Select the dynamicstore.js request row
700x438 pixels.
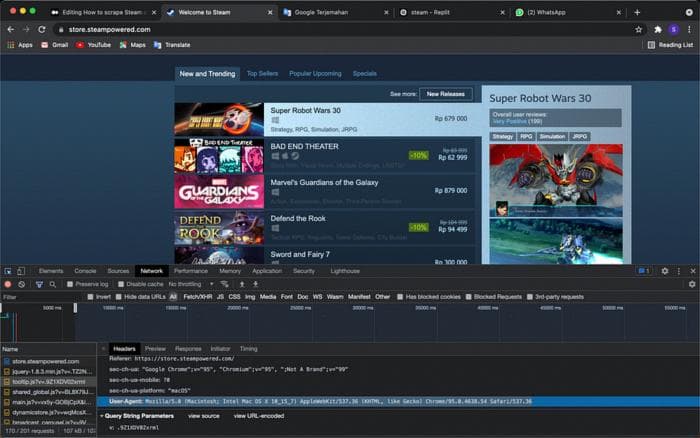[48, 413]
